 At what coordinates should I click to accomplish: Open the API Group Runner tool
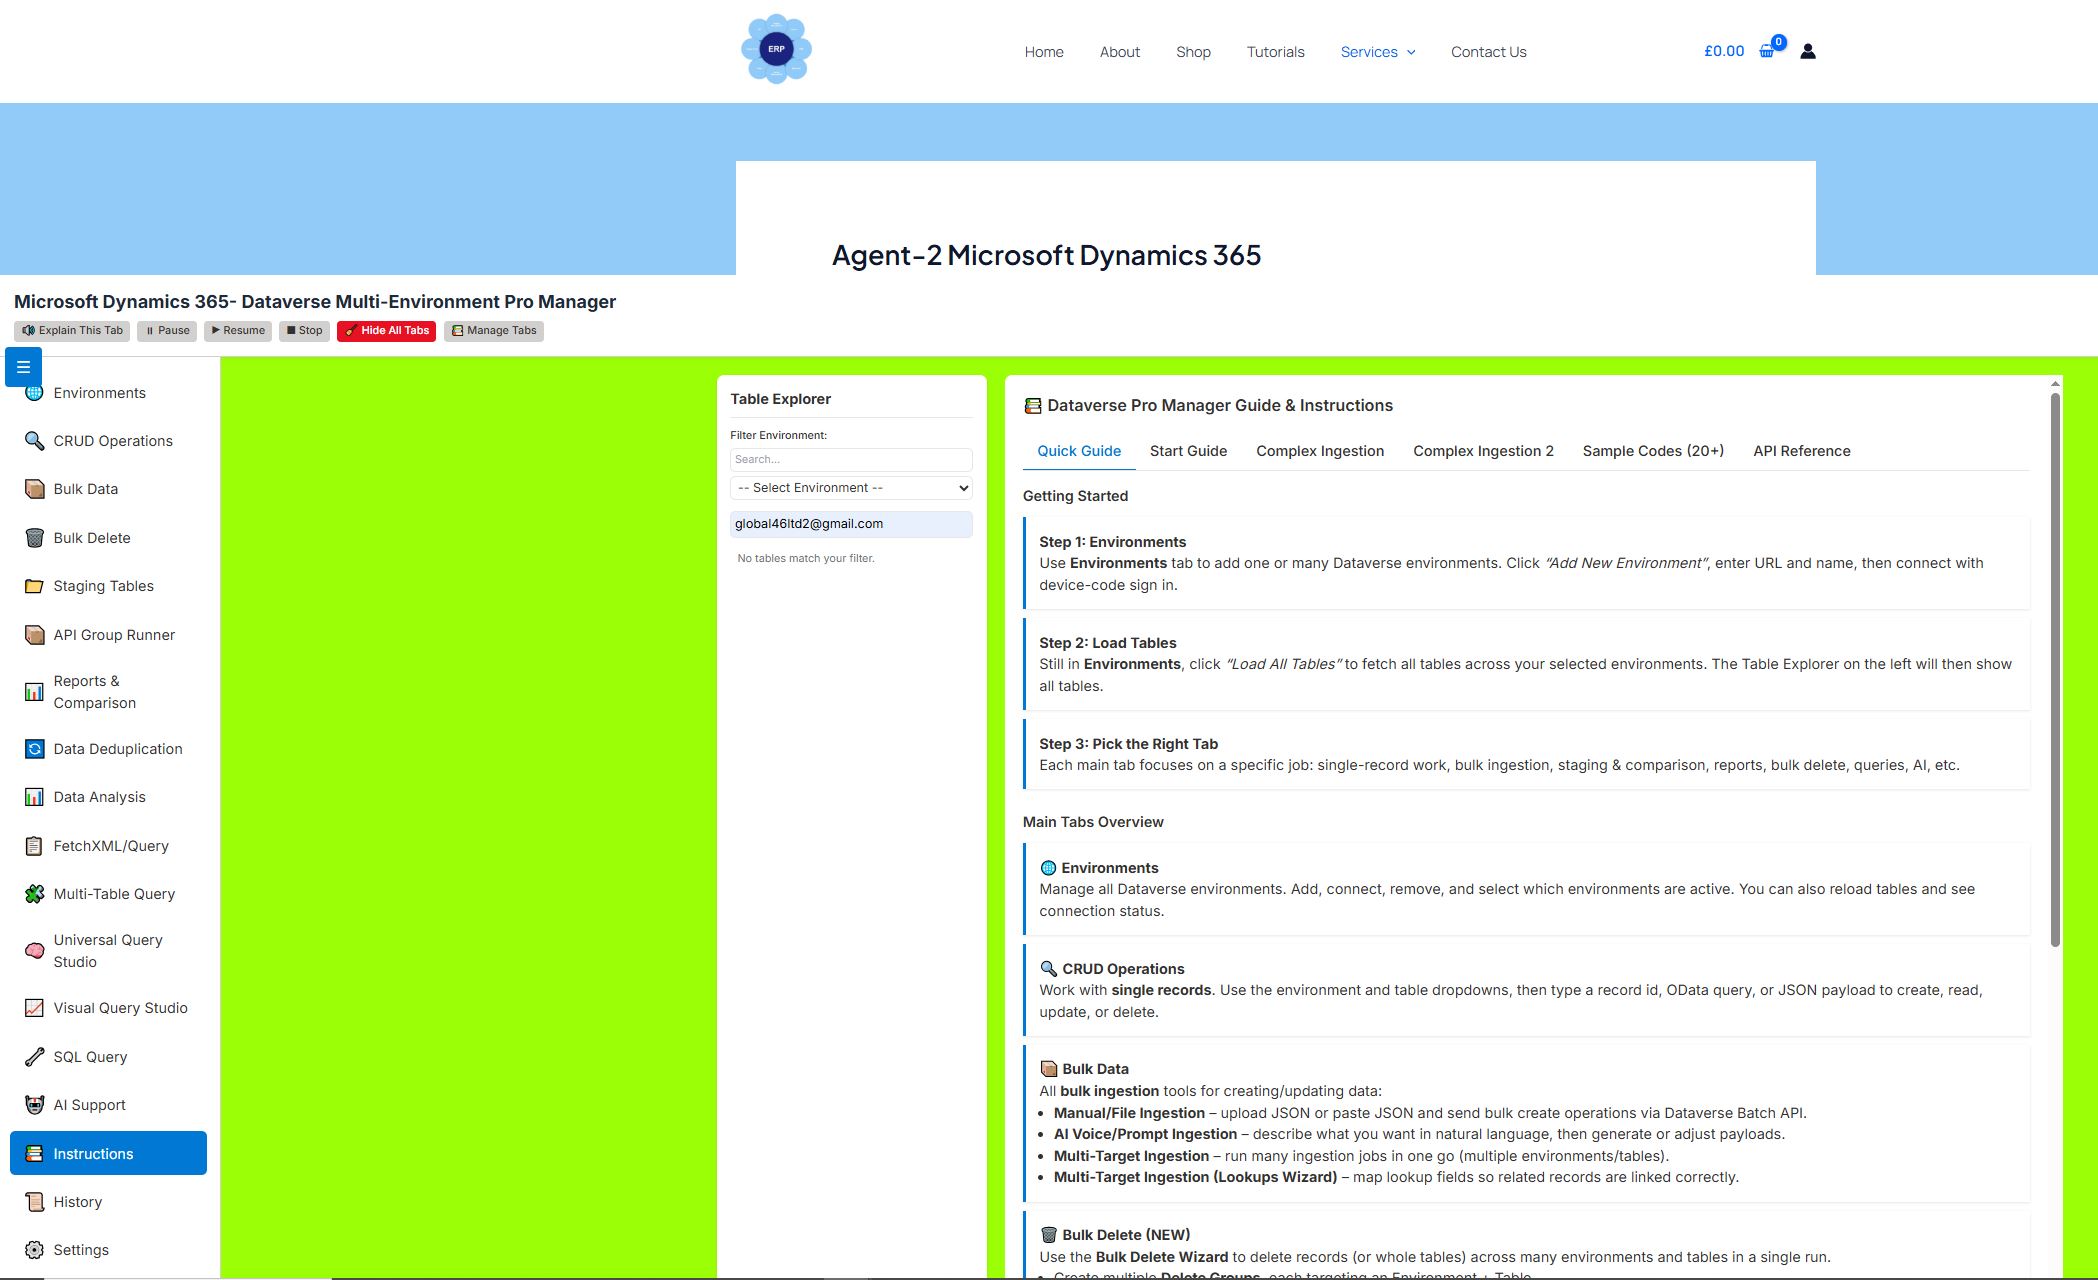point(114,634)
